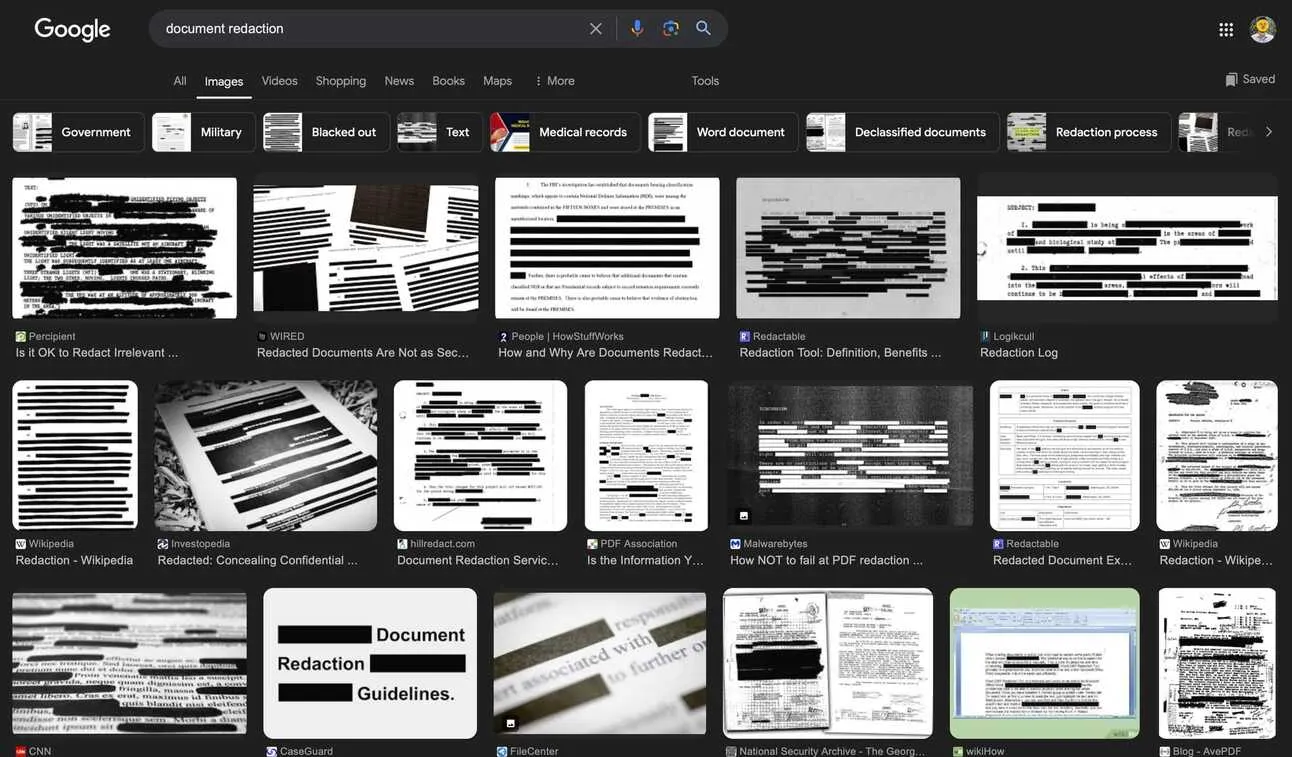Switch to the News tab

(x=399, y=81)
